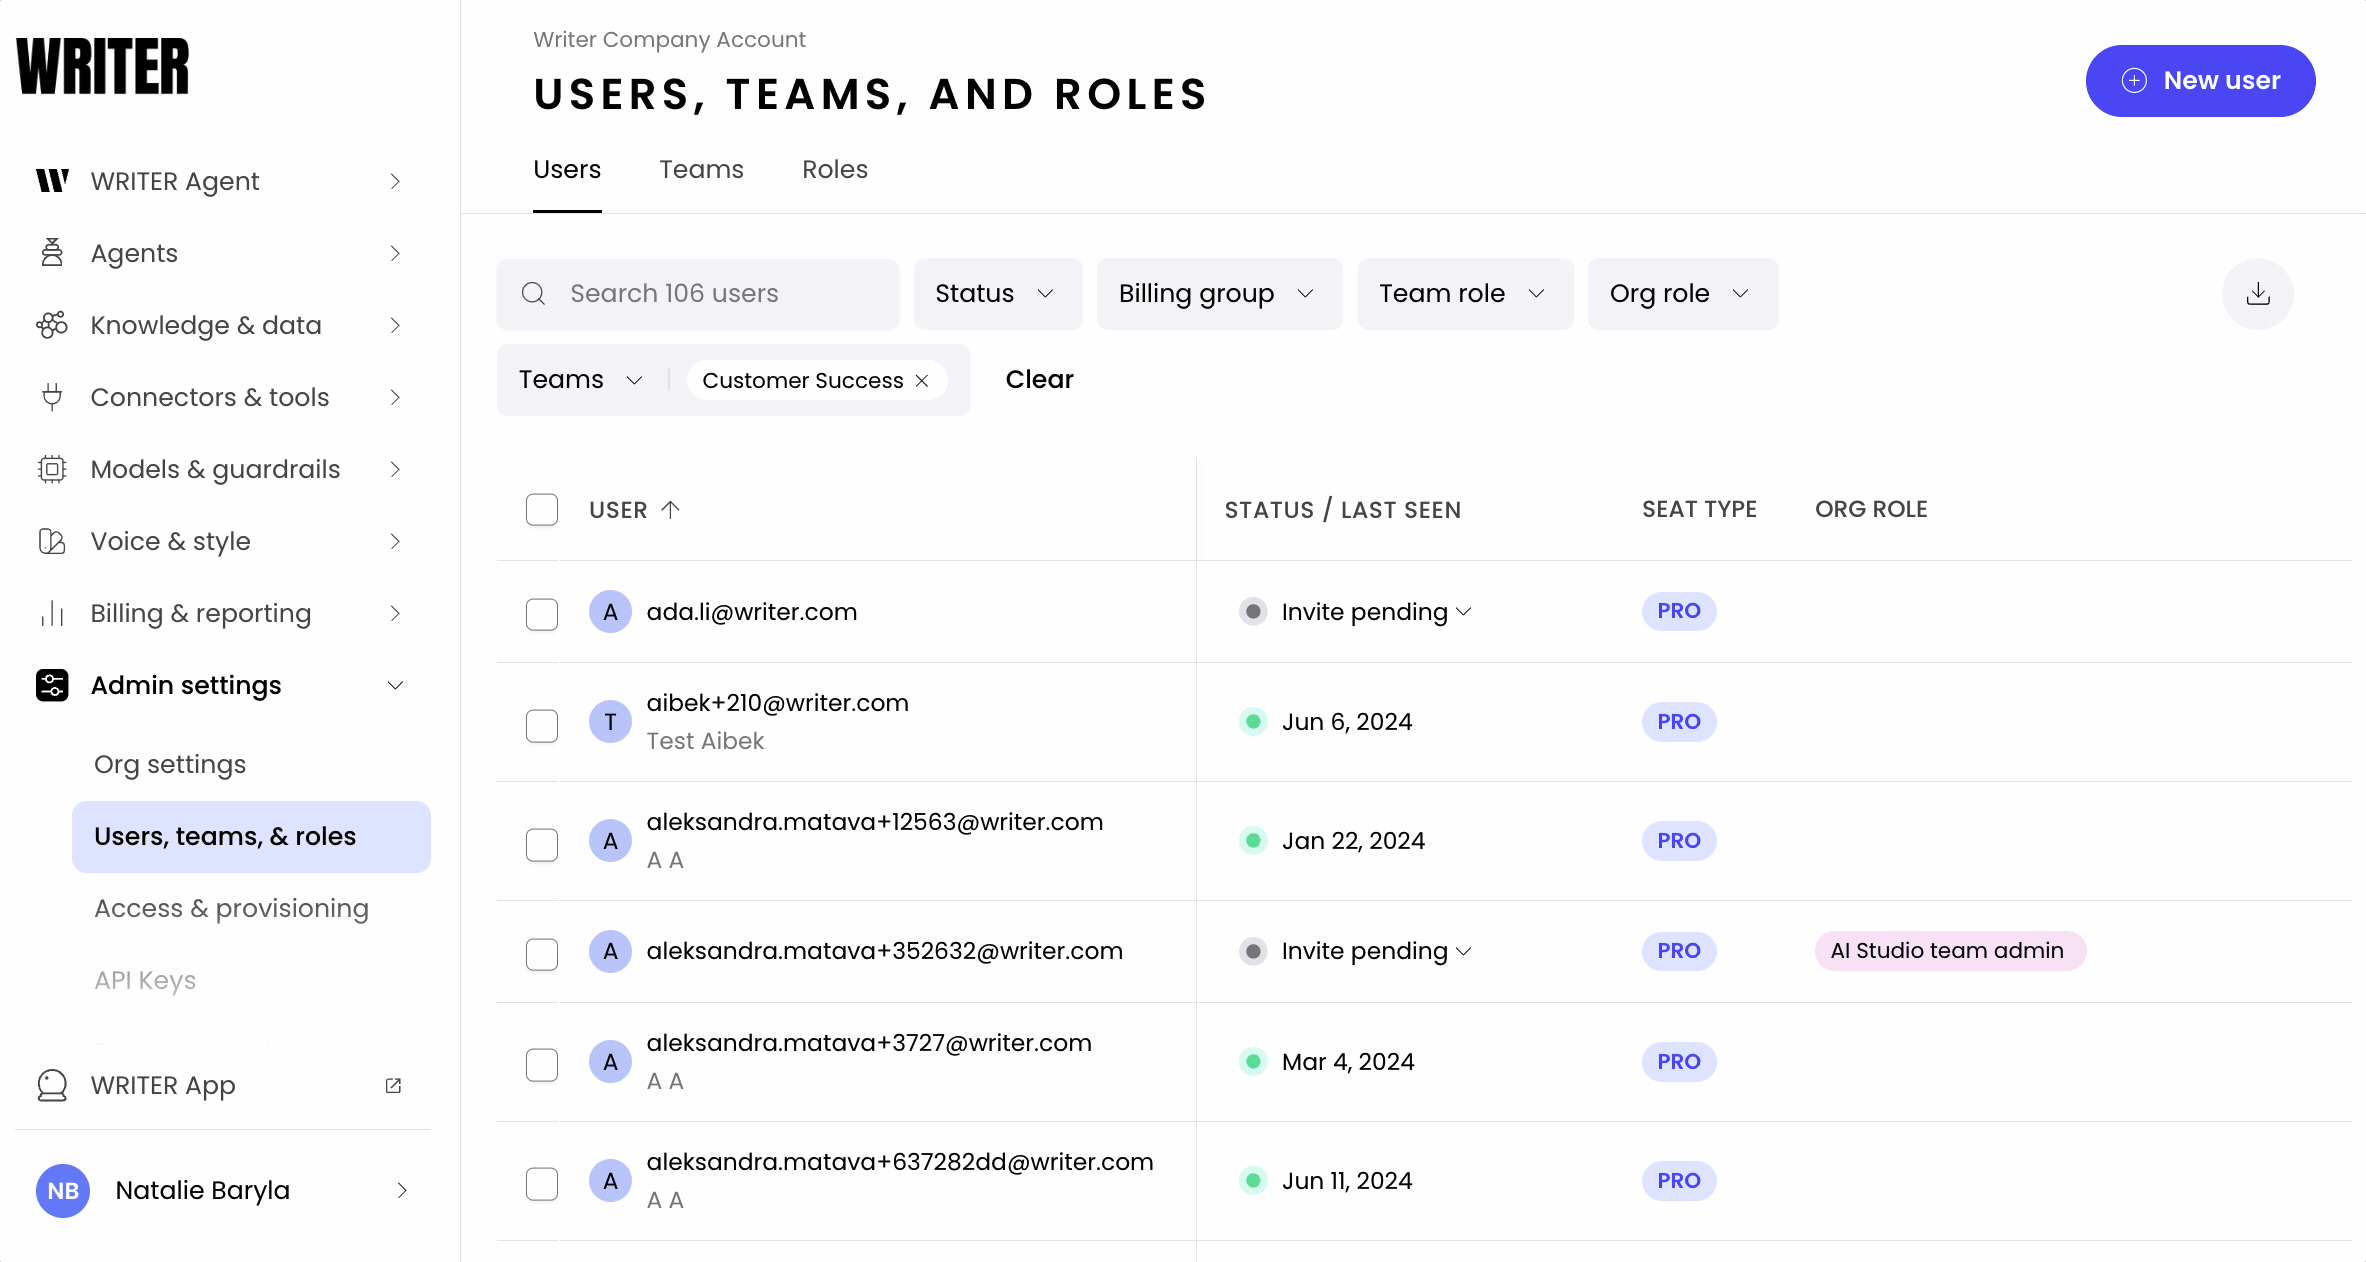Switch to the Teams tab

point(701,170)
